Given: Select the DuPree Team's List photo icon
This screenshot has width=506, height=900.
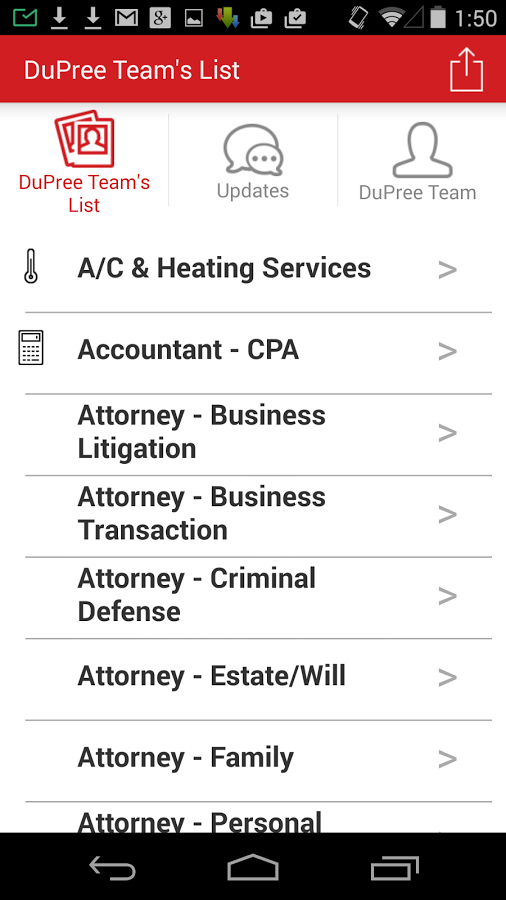Looking at the screenshot, I should tap(84, 138).
